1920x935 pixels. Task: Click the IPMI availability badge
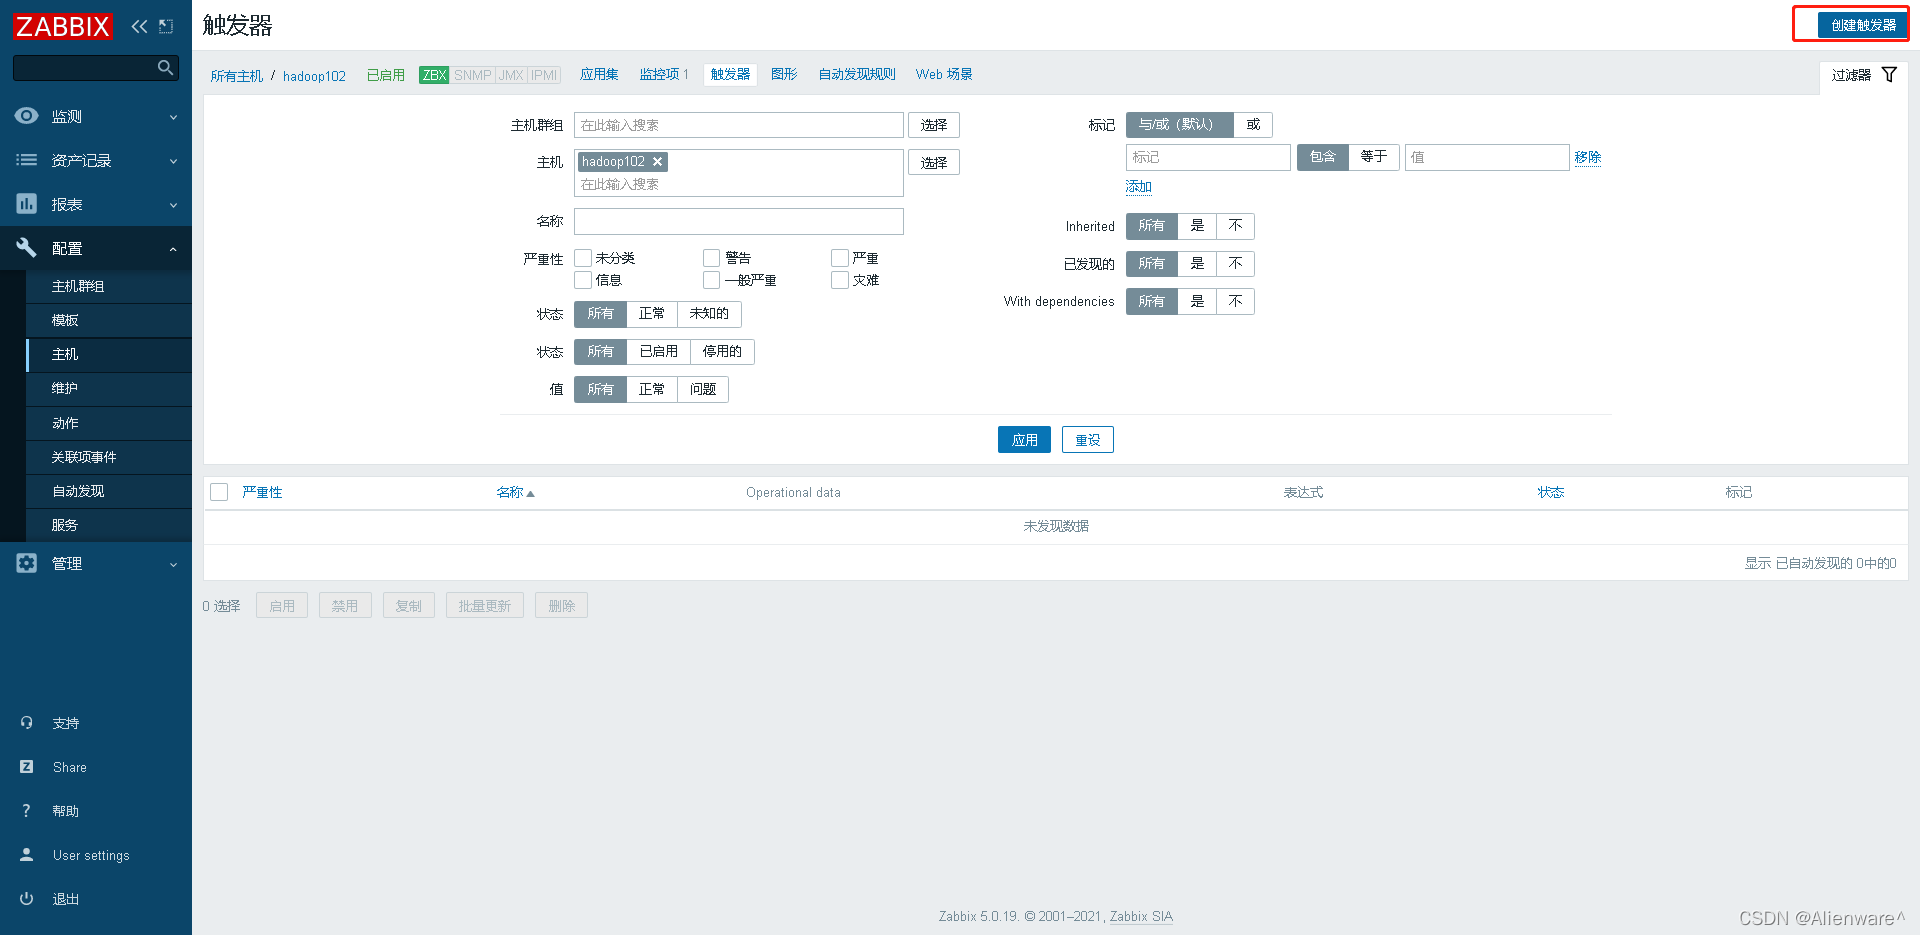click(x=544, y=75)
